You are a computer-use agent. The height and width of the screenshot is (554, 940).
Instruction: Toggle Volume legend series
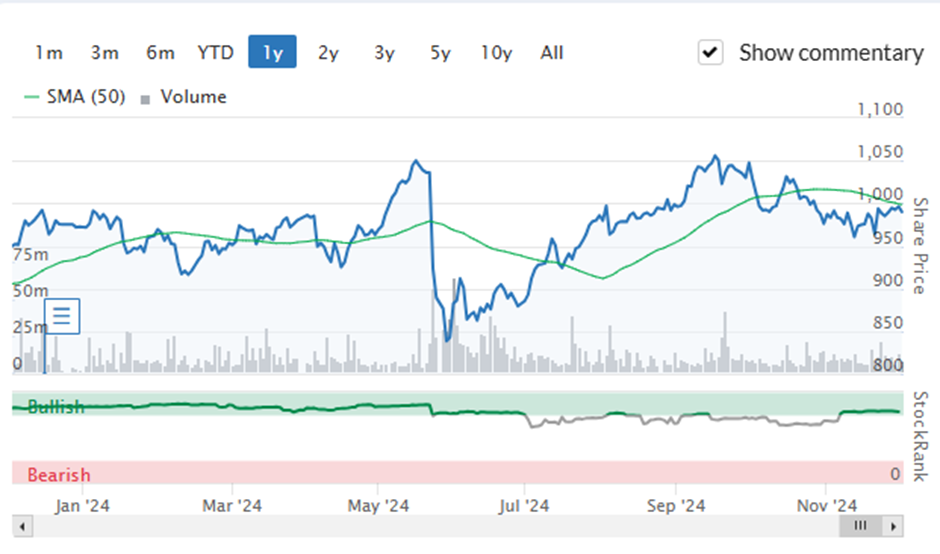pyautogui.click(x=183, y=97)
